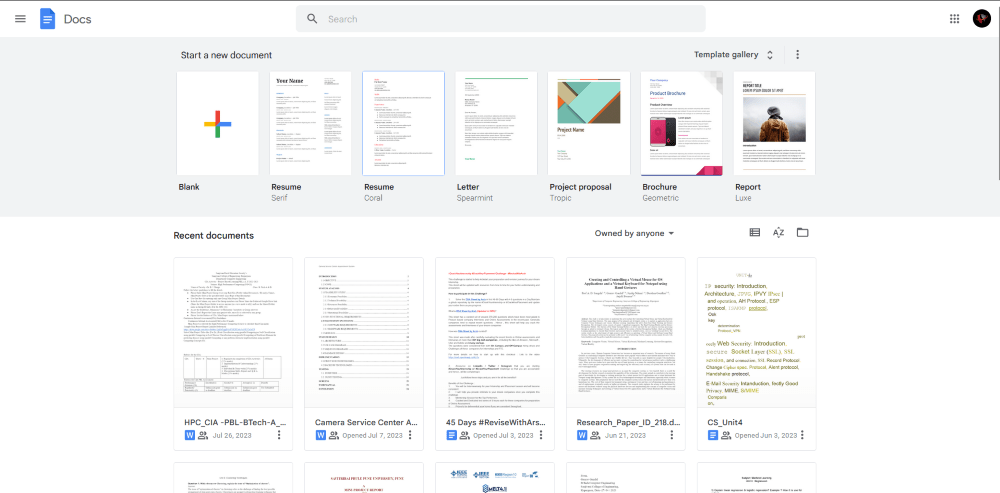Viewport: 1000px width, 493px height.
Task: Click the Jul 26, 2023 date
Action: coord(234,436)
